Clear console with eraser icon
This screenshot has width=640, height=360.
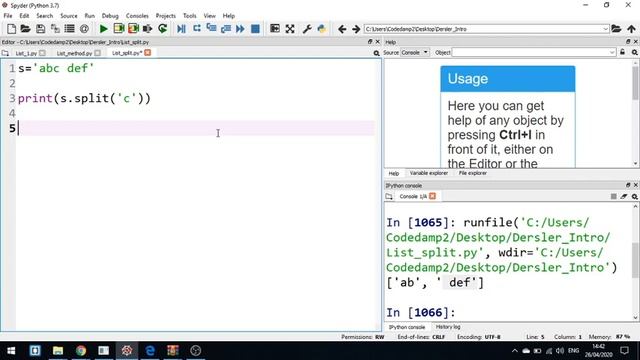(624, 196)
